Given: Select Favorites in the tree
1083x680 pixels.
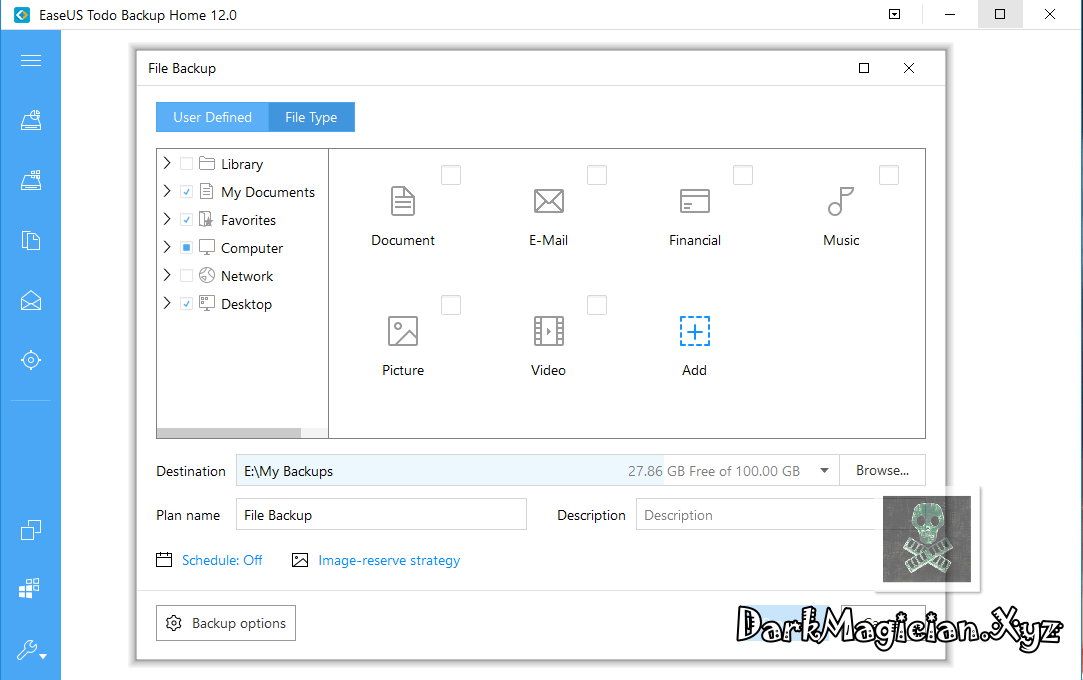Looking at the screenshot, I should pyautogui.click(x=248, y=220).
